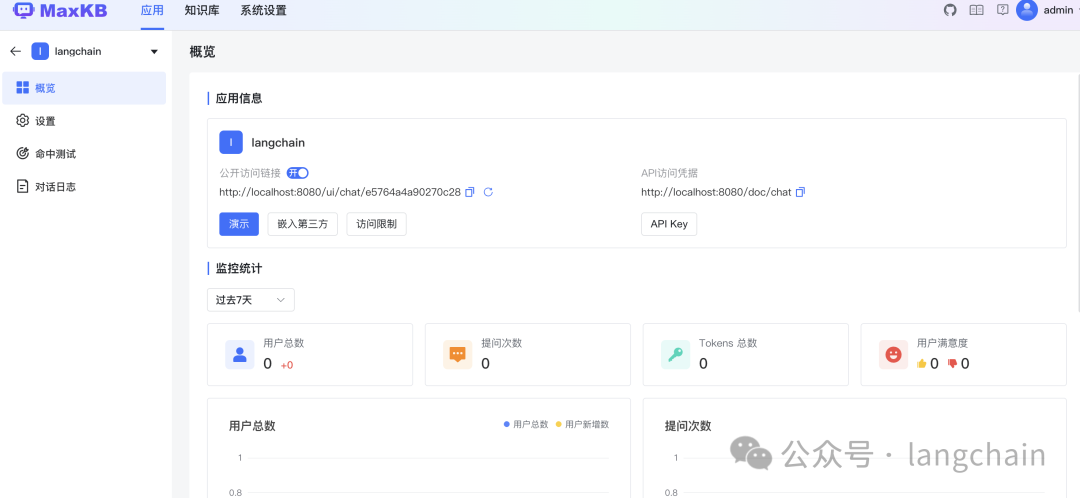This screenshot has width=1080, height=498.
Task: Select 概览 in the sidebar
Action: point(84,88)
